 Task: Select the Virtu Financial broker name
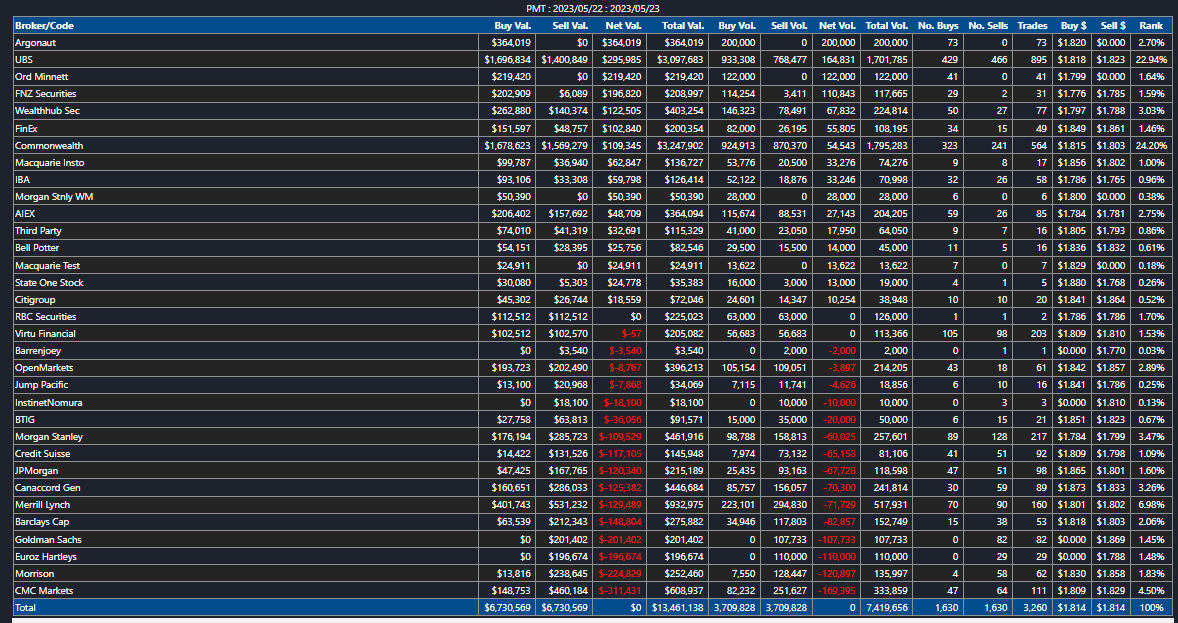tap(45, 334)
